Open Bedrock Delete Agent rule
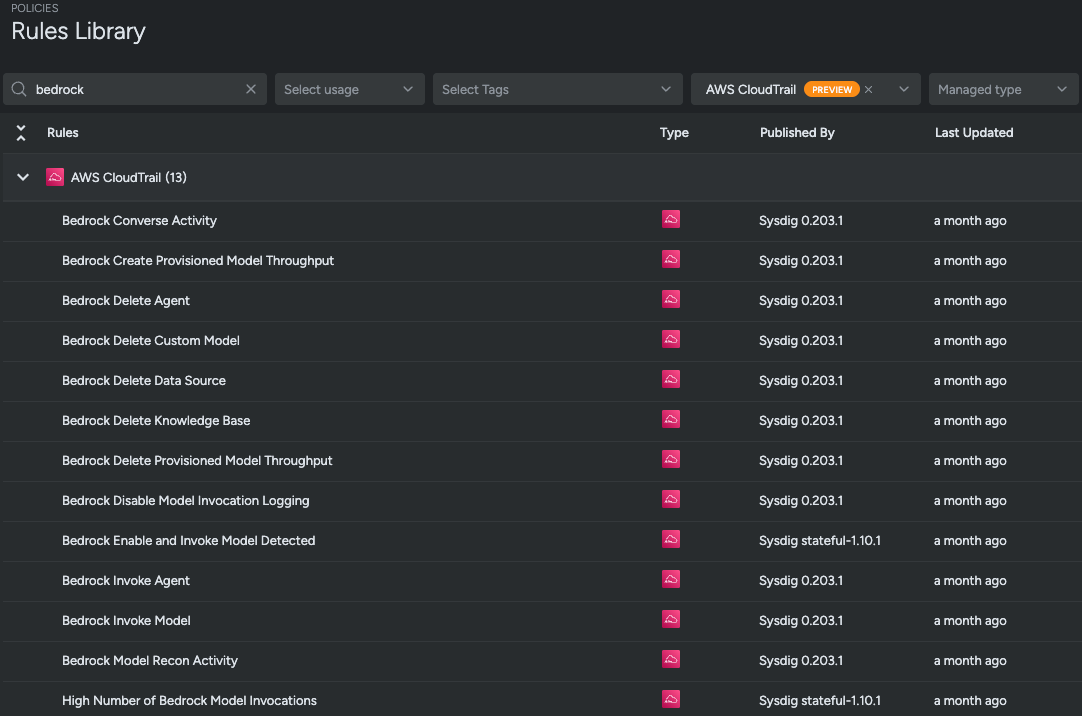 coord(126,301)
